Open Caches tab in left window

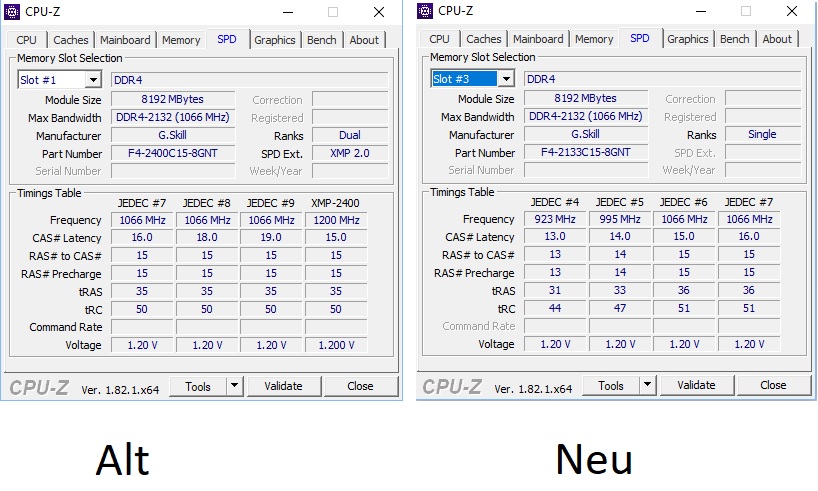click(70, 40)
